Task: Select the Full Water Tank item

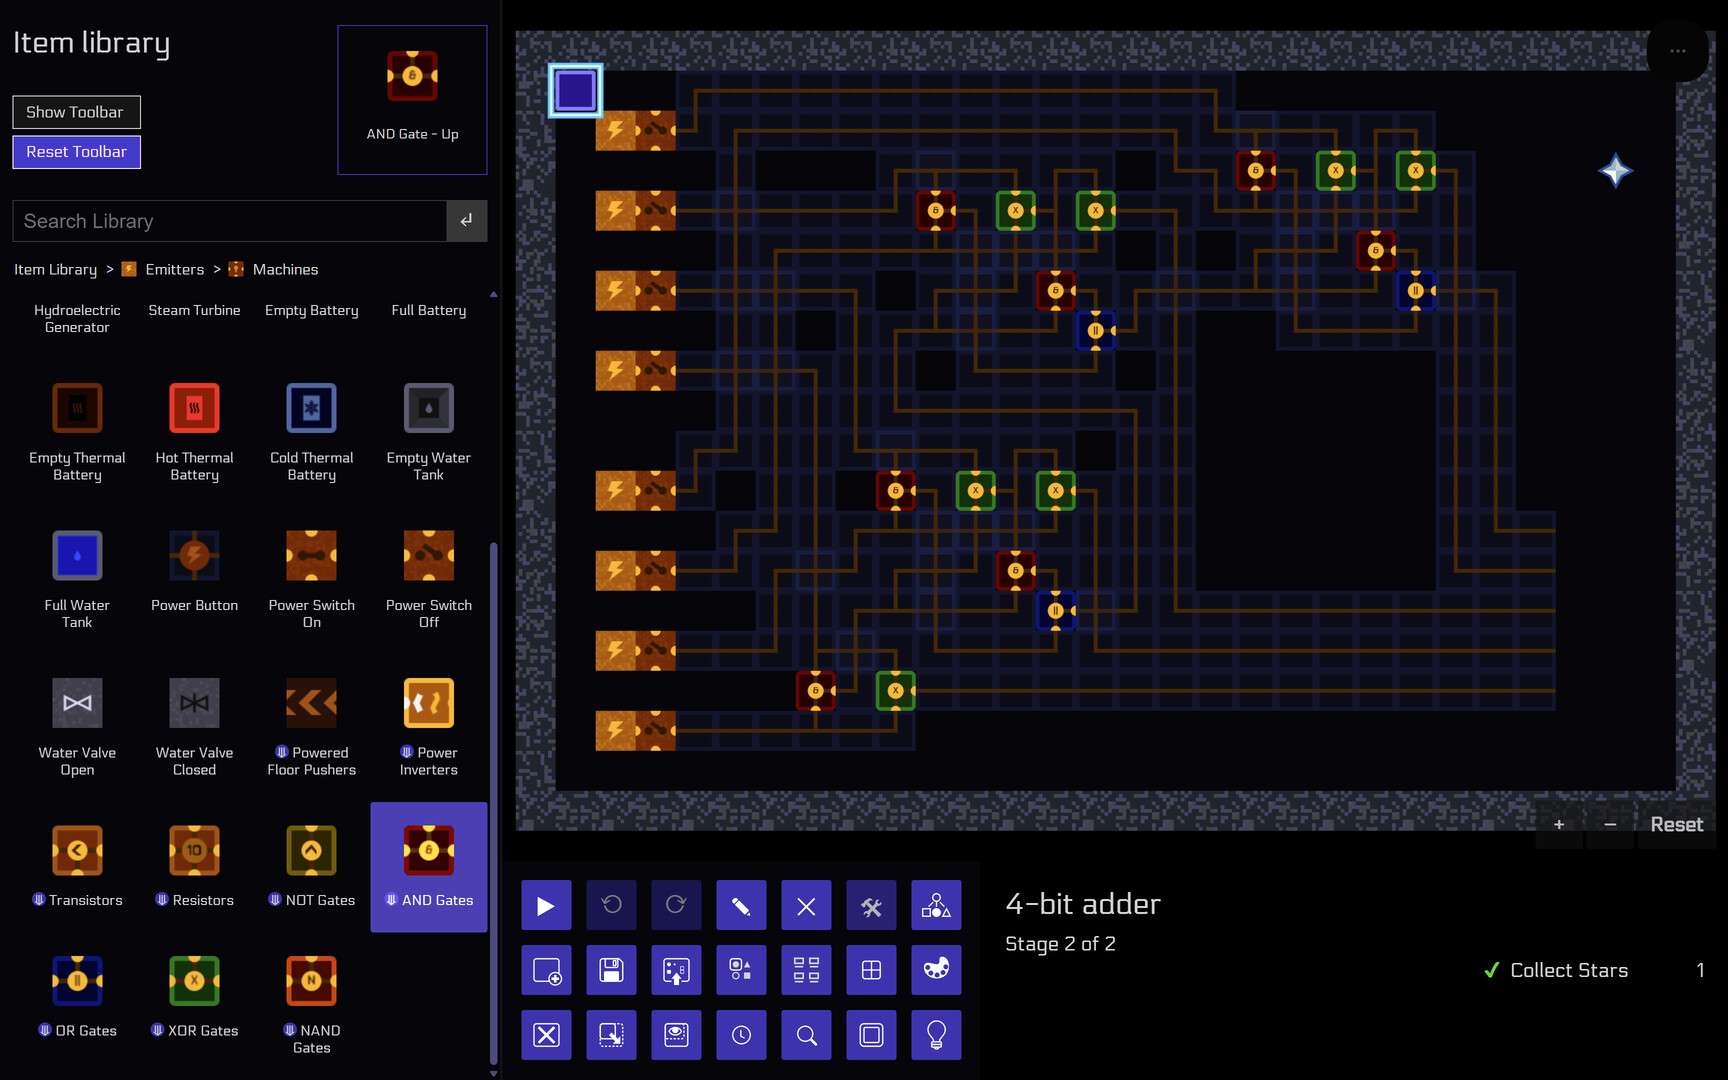Action: pos(77,571)
